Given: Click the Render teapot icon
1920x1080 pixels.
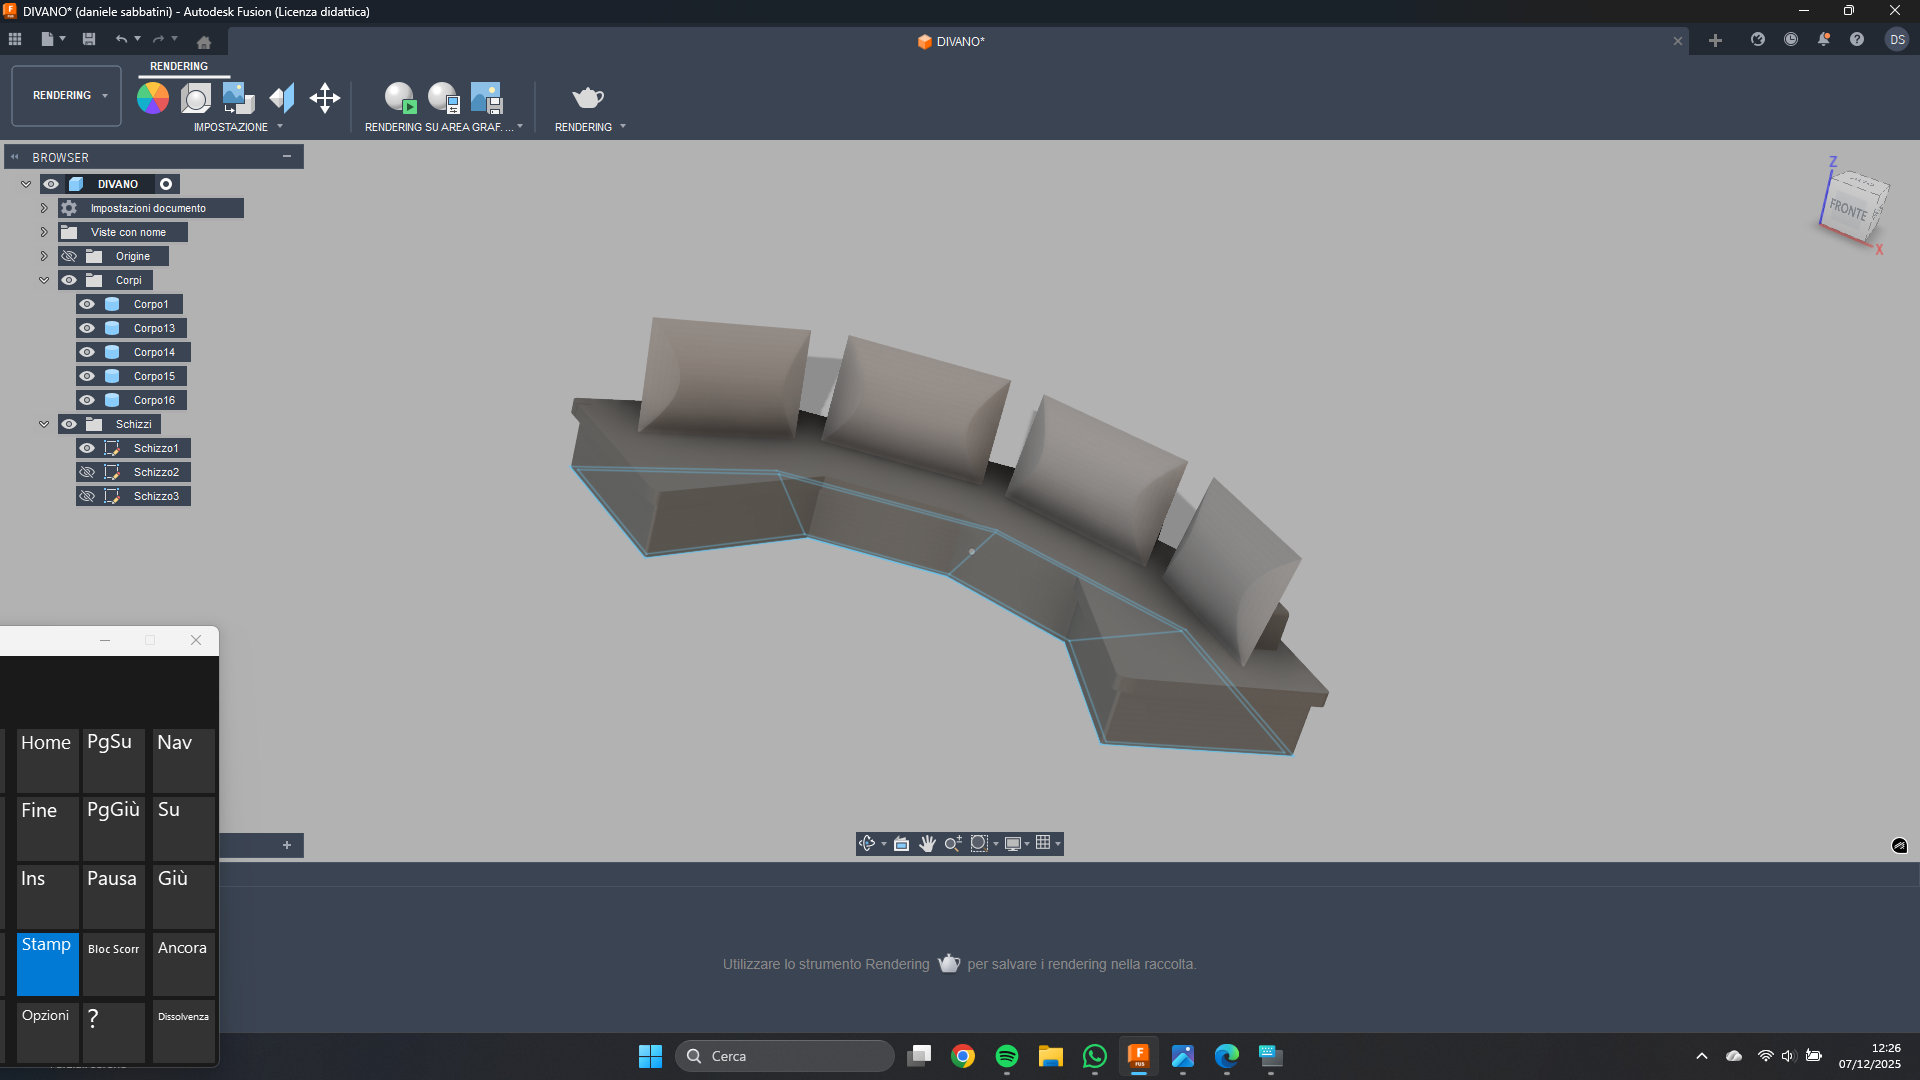Looking at the screenshot, I should click(x=588, y=98).
